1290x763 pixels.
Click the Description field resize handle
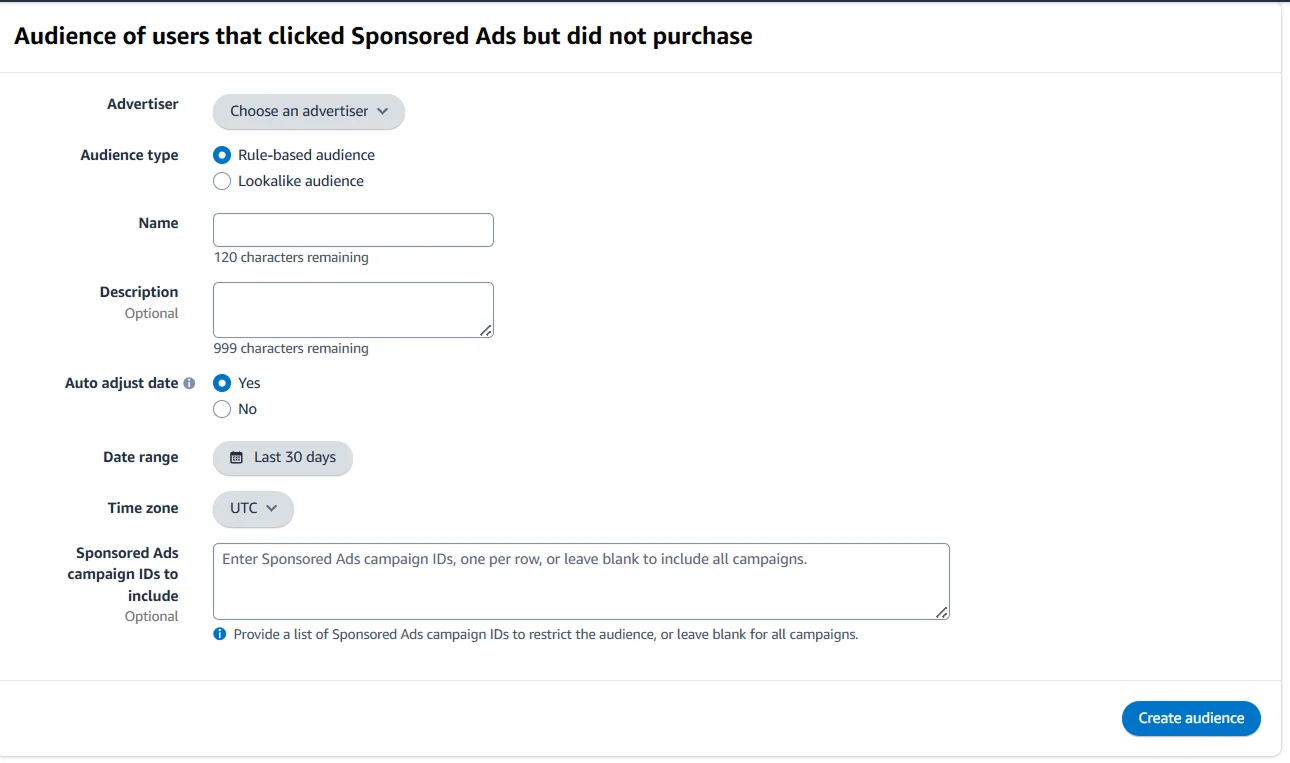486,330
